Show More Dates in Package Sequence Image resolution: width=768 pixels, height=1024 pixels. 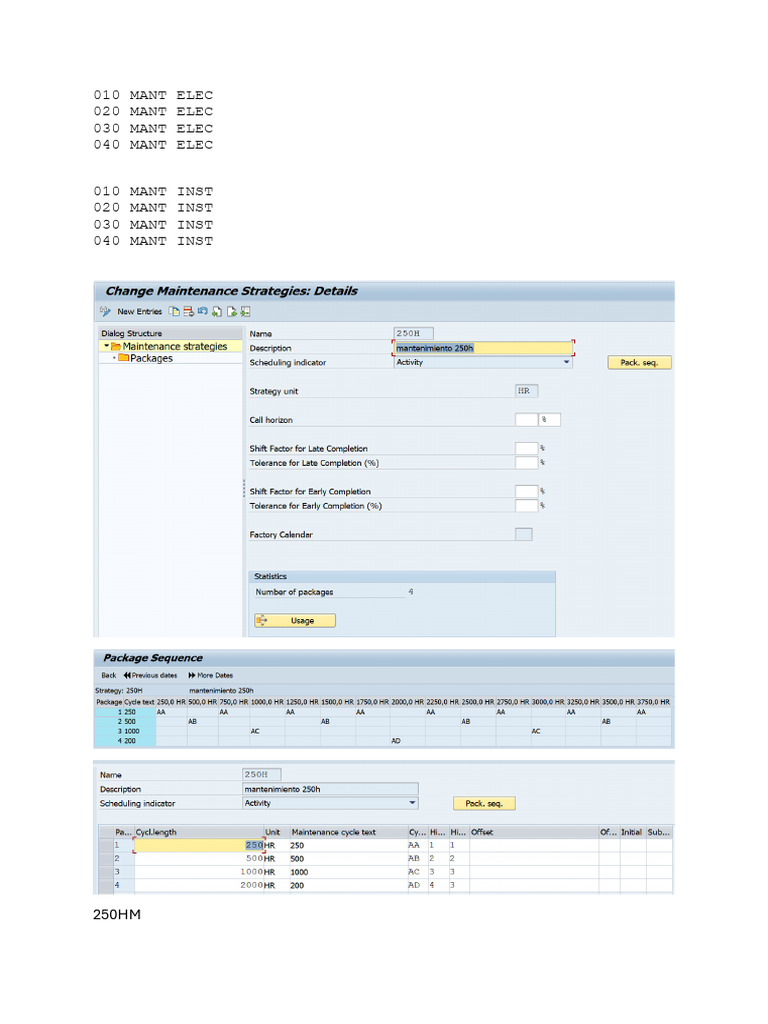pos(210,675)
